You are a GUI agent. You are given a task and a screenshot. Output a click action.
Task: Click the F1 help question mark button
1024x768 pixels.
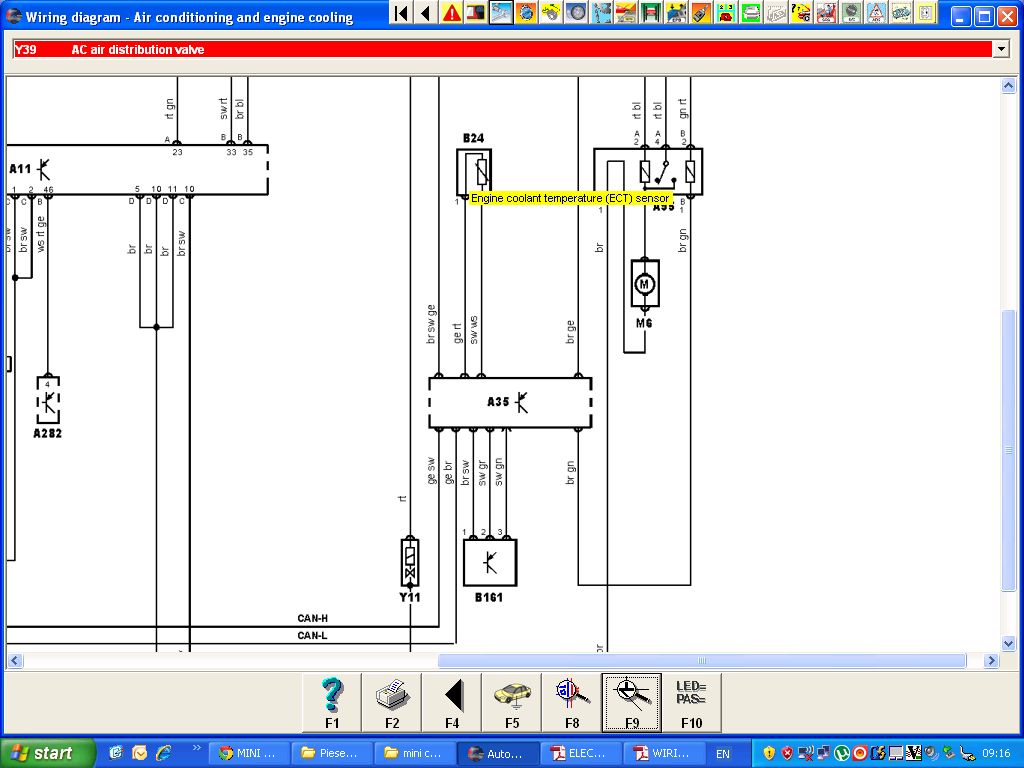tap(332, 701)
